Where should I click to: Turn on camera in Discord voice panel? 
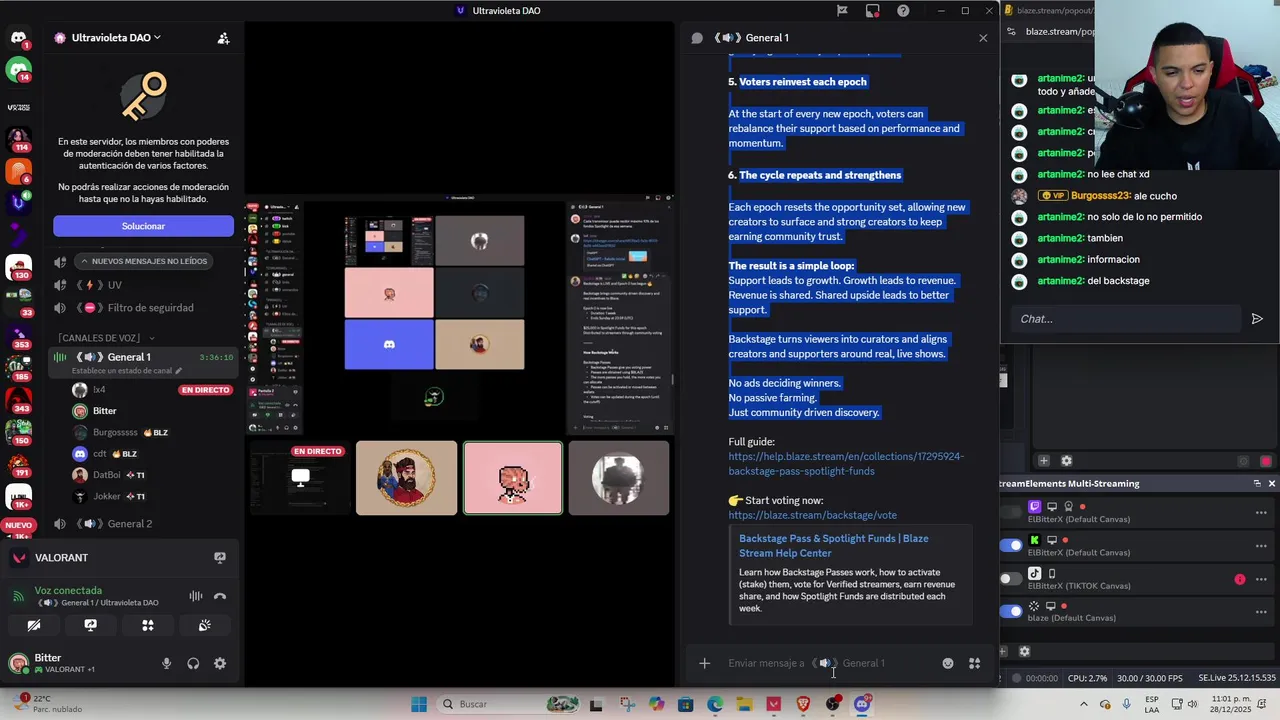click(34, 625)
